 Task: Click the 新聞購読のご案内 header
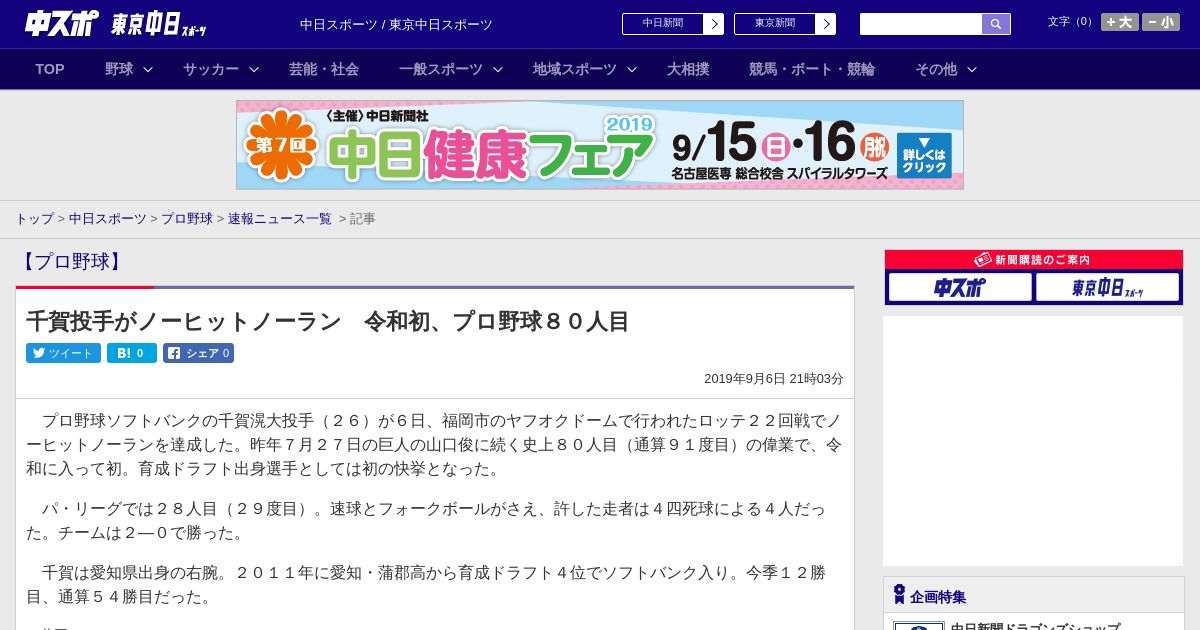click(1034, 260)
